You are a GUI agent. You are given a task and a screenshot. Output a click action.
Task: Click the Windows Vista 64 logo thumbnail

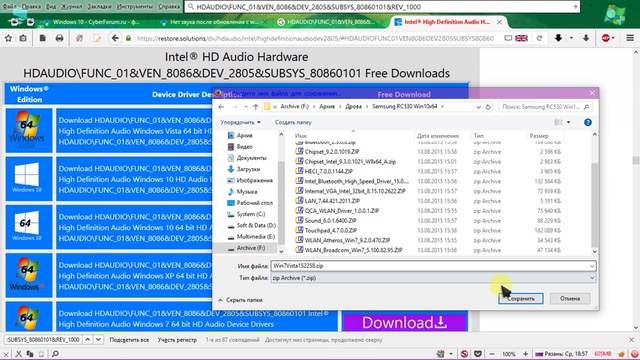click(x=29, y=131)
